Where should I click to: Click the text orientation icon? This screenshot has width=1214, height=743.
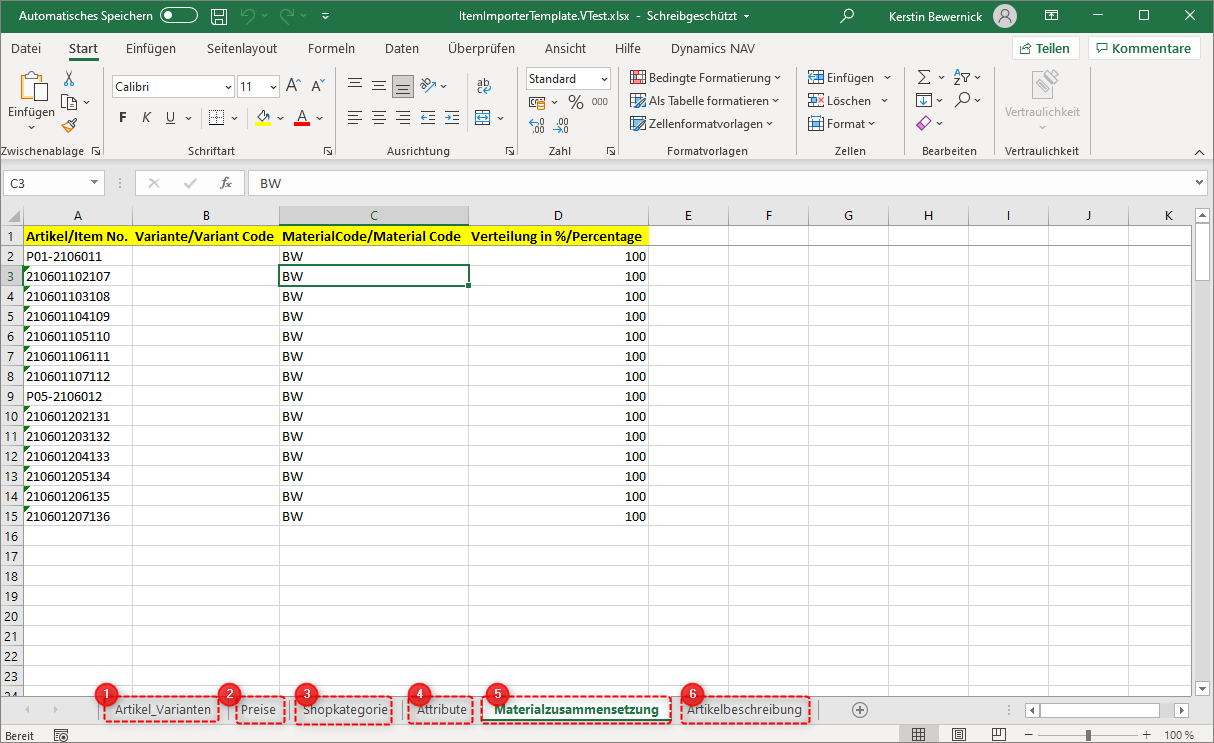click(x=429, y=86)
